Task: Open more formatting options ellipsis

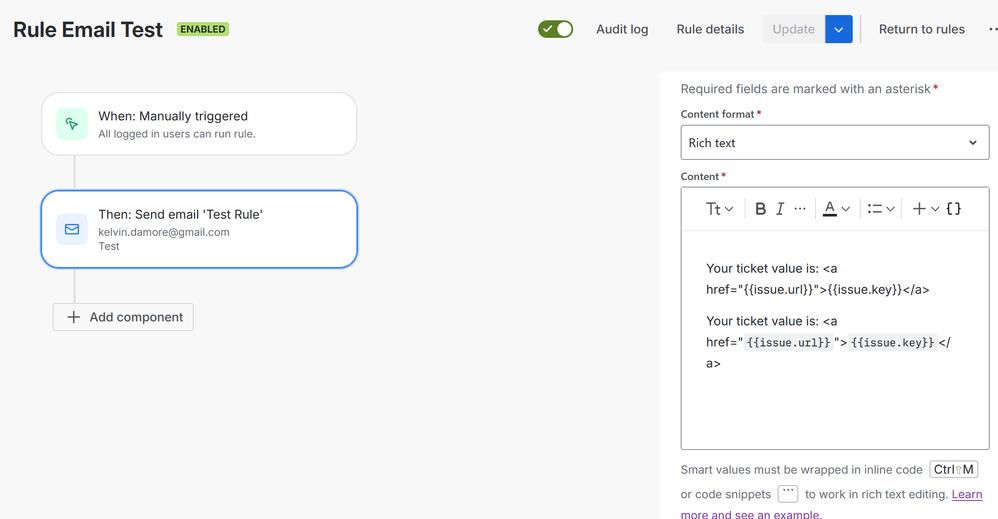Action: point(800,209)
